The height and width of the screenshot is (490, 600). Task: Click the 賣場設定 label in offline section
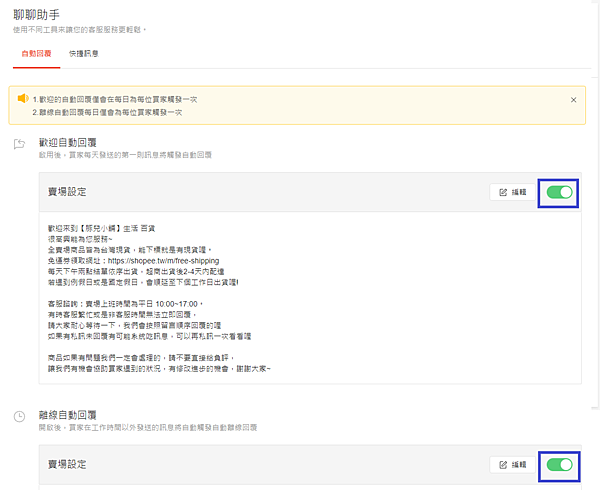[x=67, y=464]
